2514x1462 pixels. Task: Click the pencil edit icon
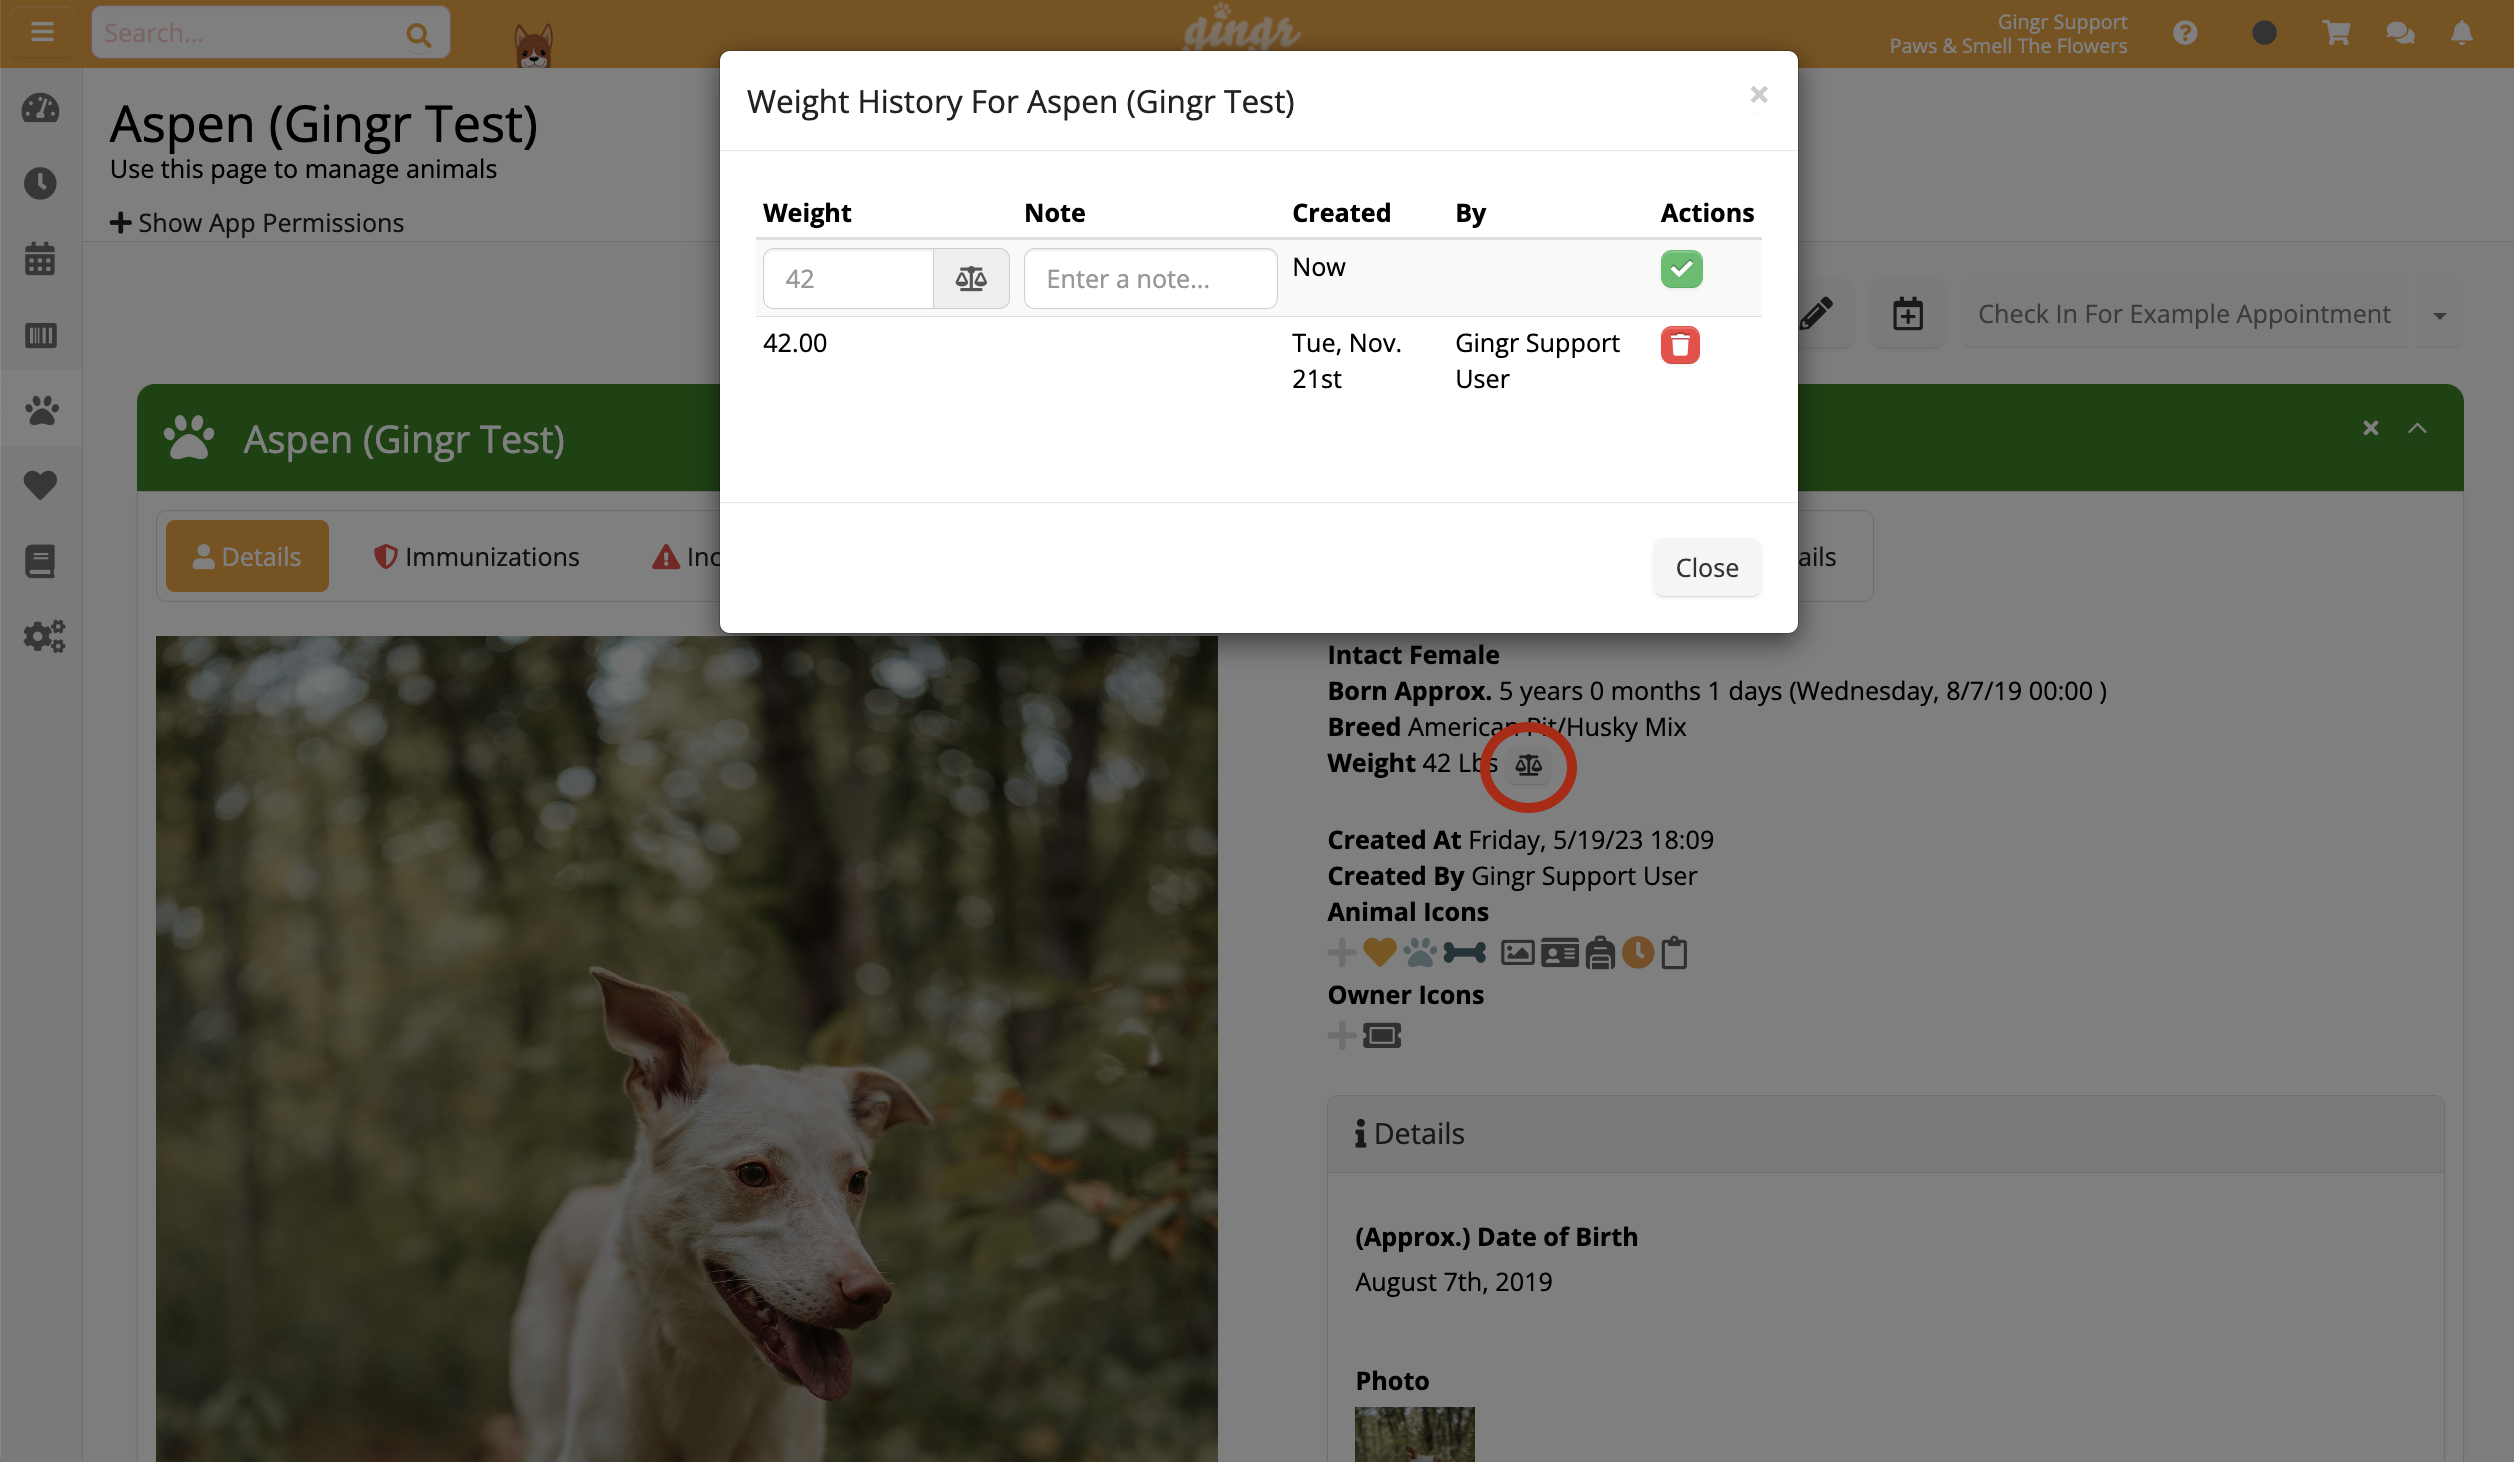click(1817, 314)
